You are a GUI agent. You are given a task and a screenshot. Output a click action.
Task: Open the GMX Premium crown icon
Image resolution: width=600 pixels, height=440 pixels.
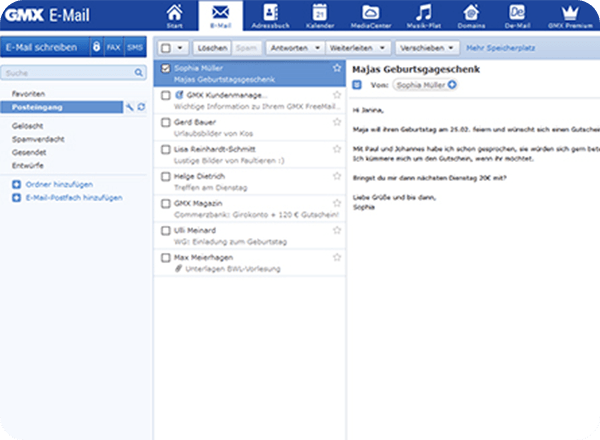(x=570, y=15)
